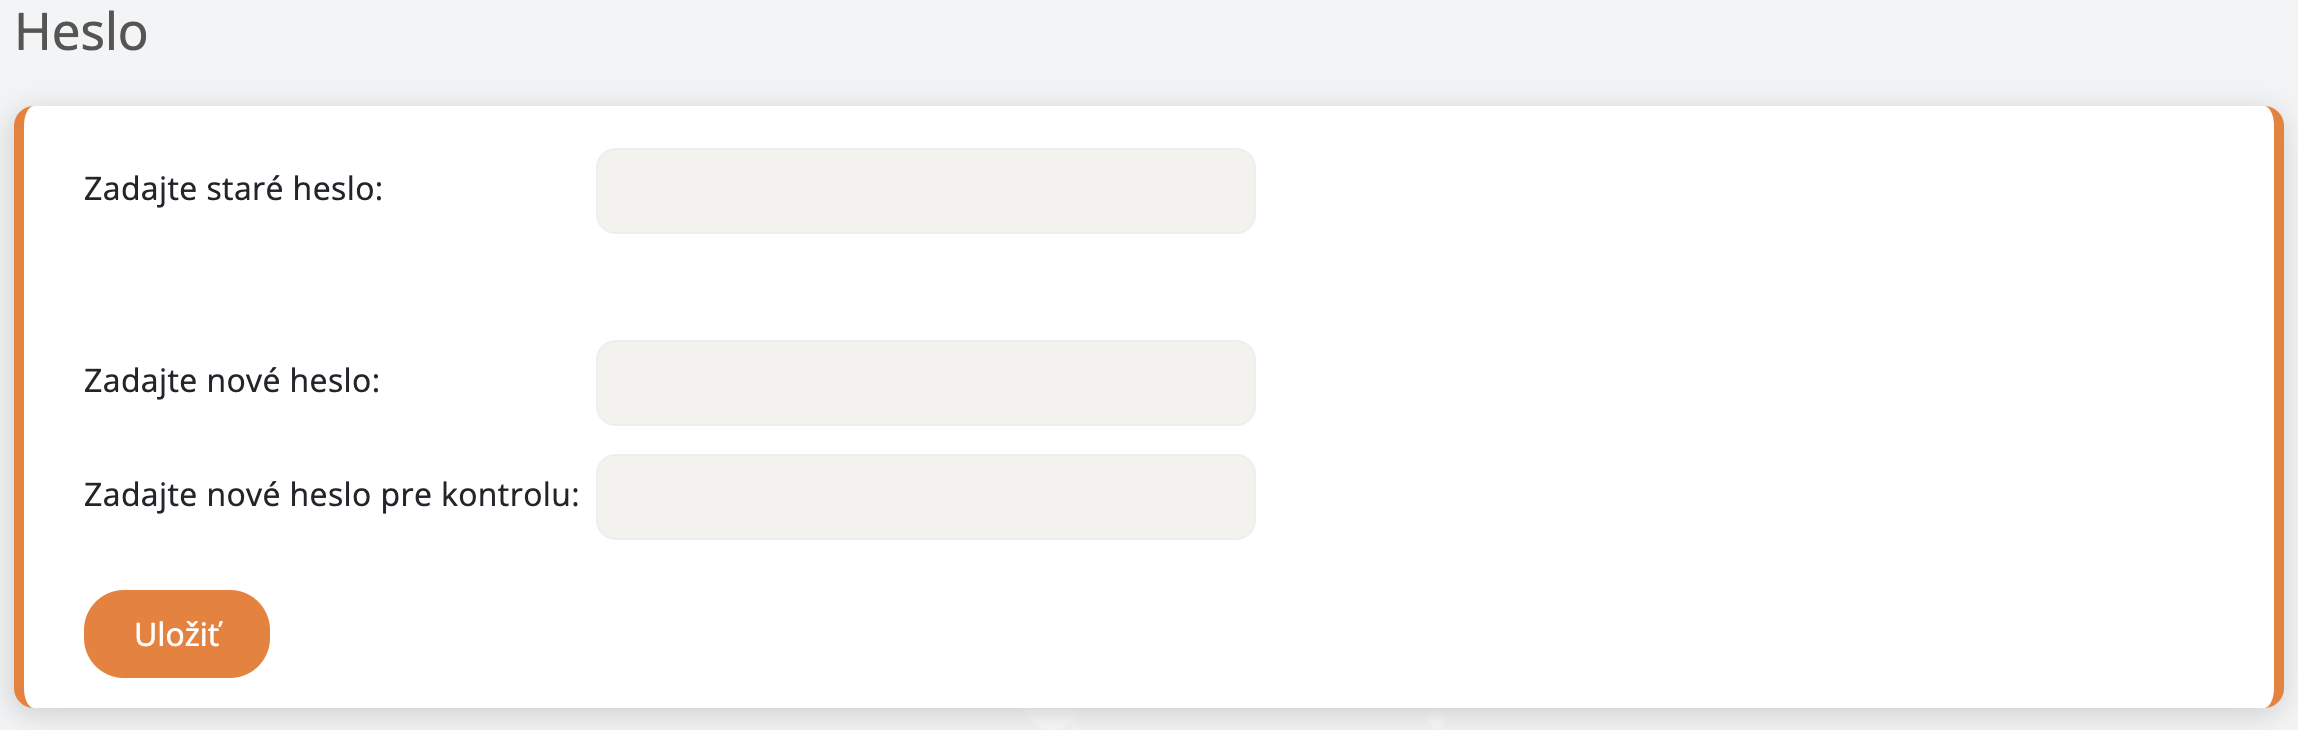Click the Heslo page heading
The width and height of the screenshot is (2298, 730).
pyautogui.click(x=82, y=32)
